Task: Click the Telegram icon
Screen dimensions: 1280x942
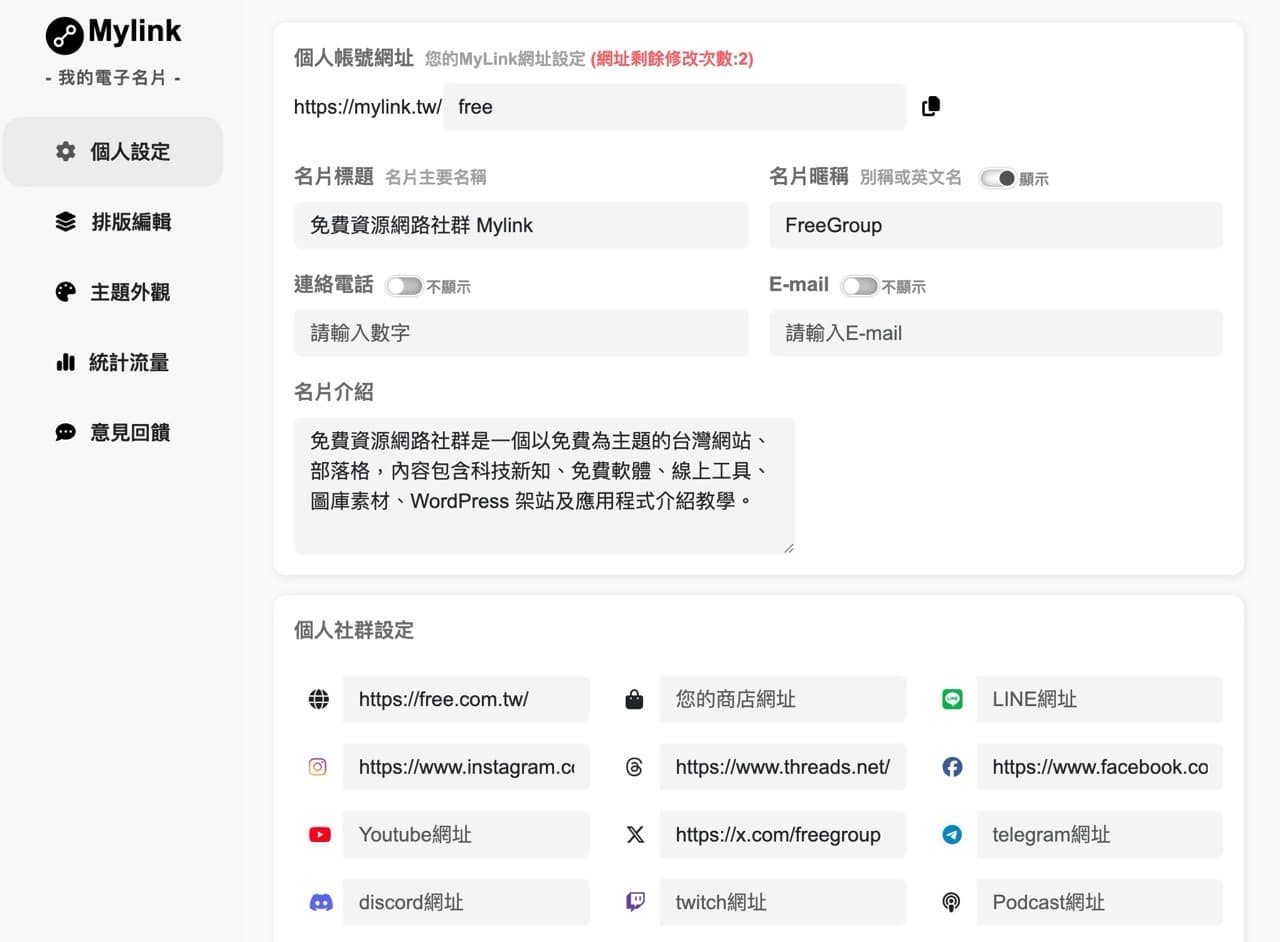Action: coord(952,834)
